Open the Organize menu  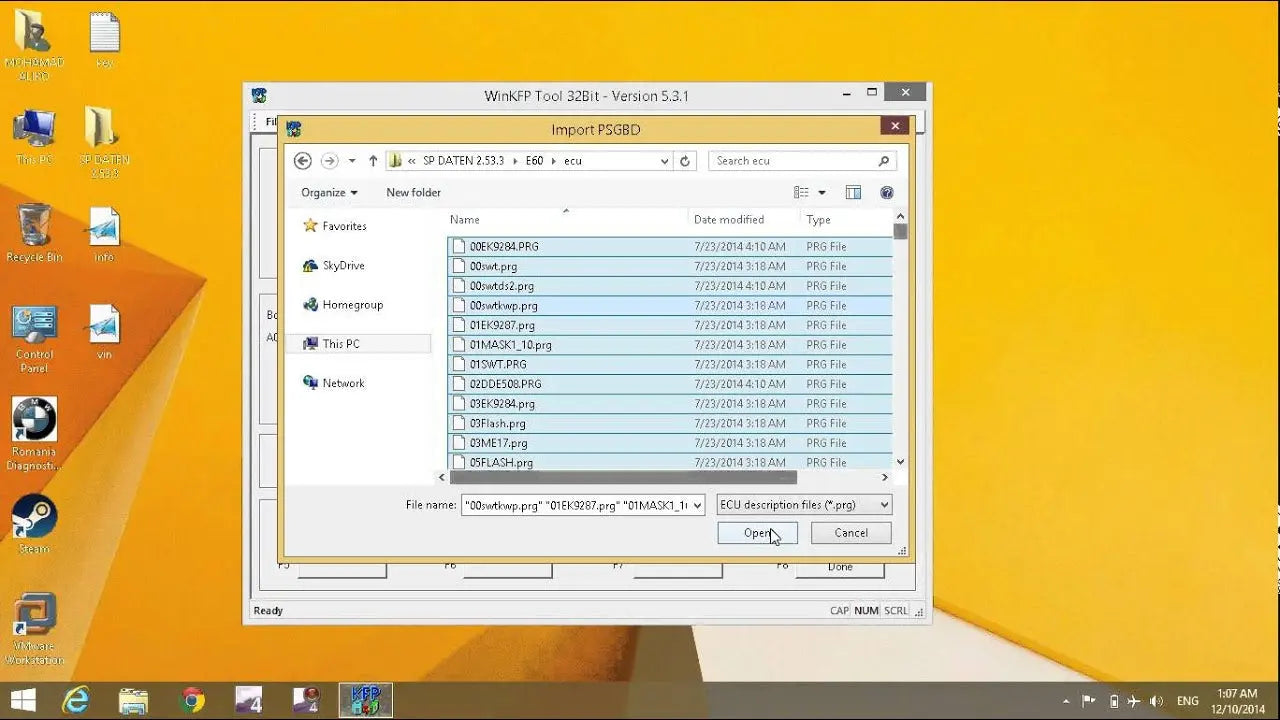329,192
